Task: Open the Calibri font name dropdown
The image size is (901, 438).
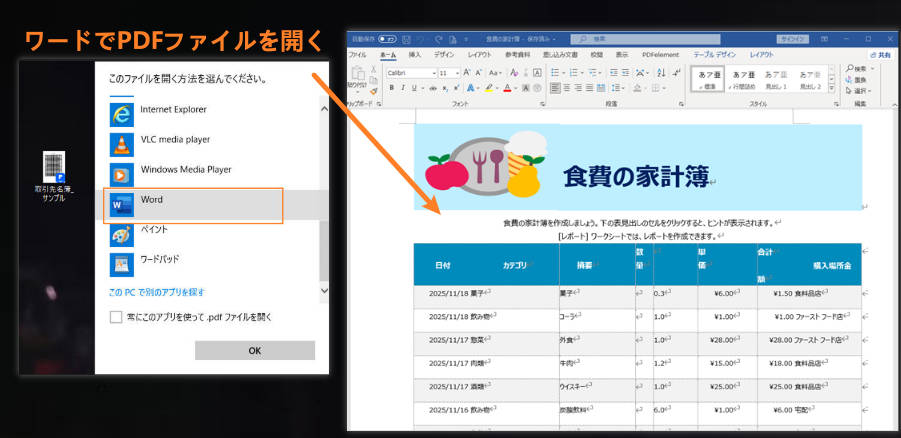Action: [433, 73]
